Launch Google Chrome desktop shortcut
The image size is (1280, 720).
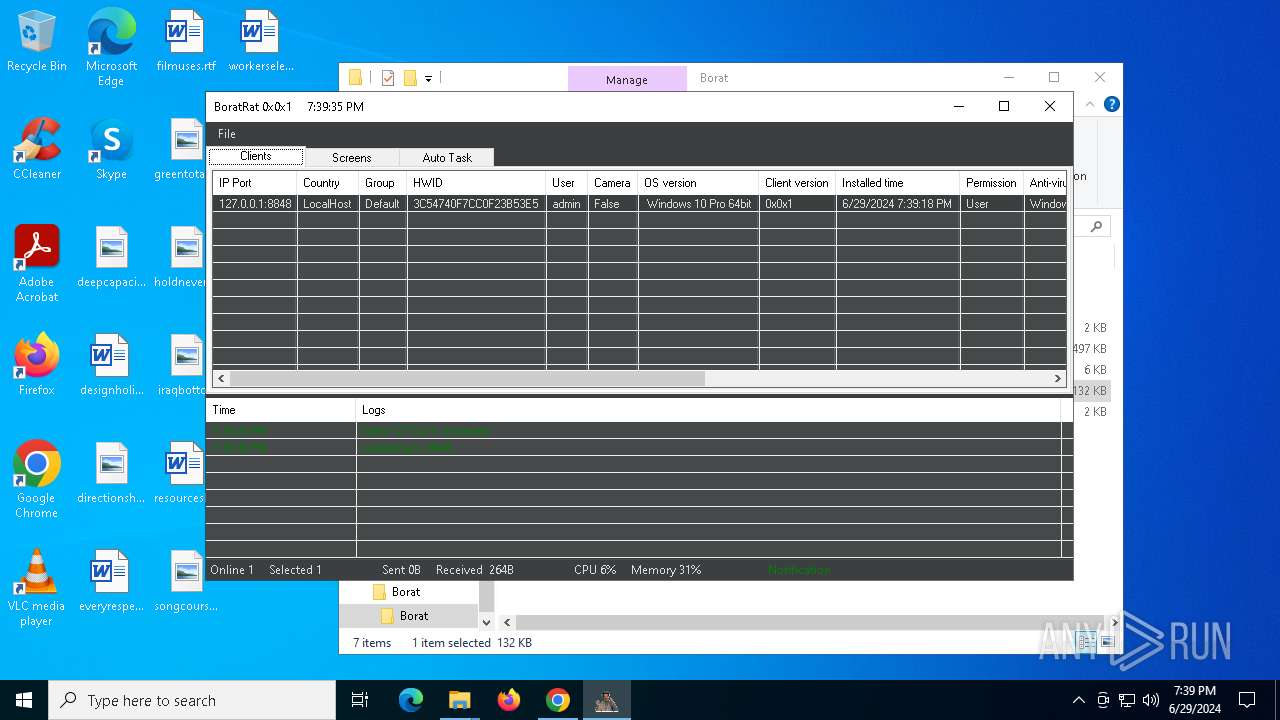coord(37,480)
